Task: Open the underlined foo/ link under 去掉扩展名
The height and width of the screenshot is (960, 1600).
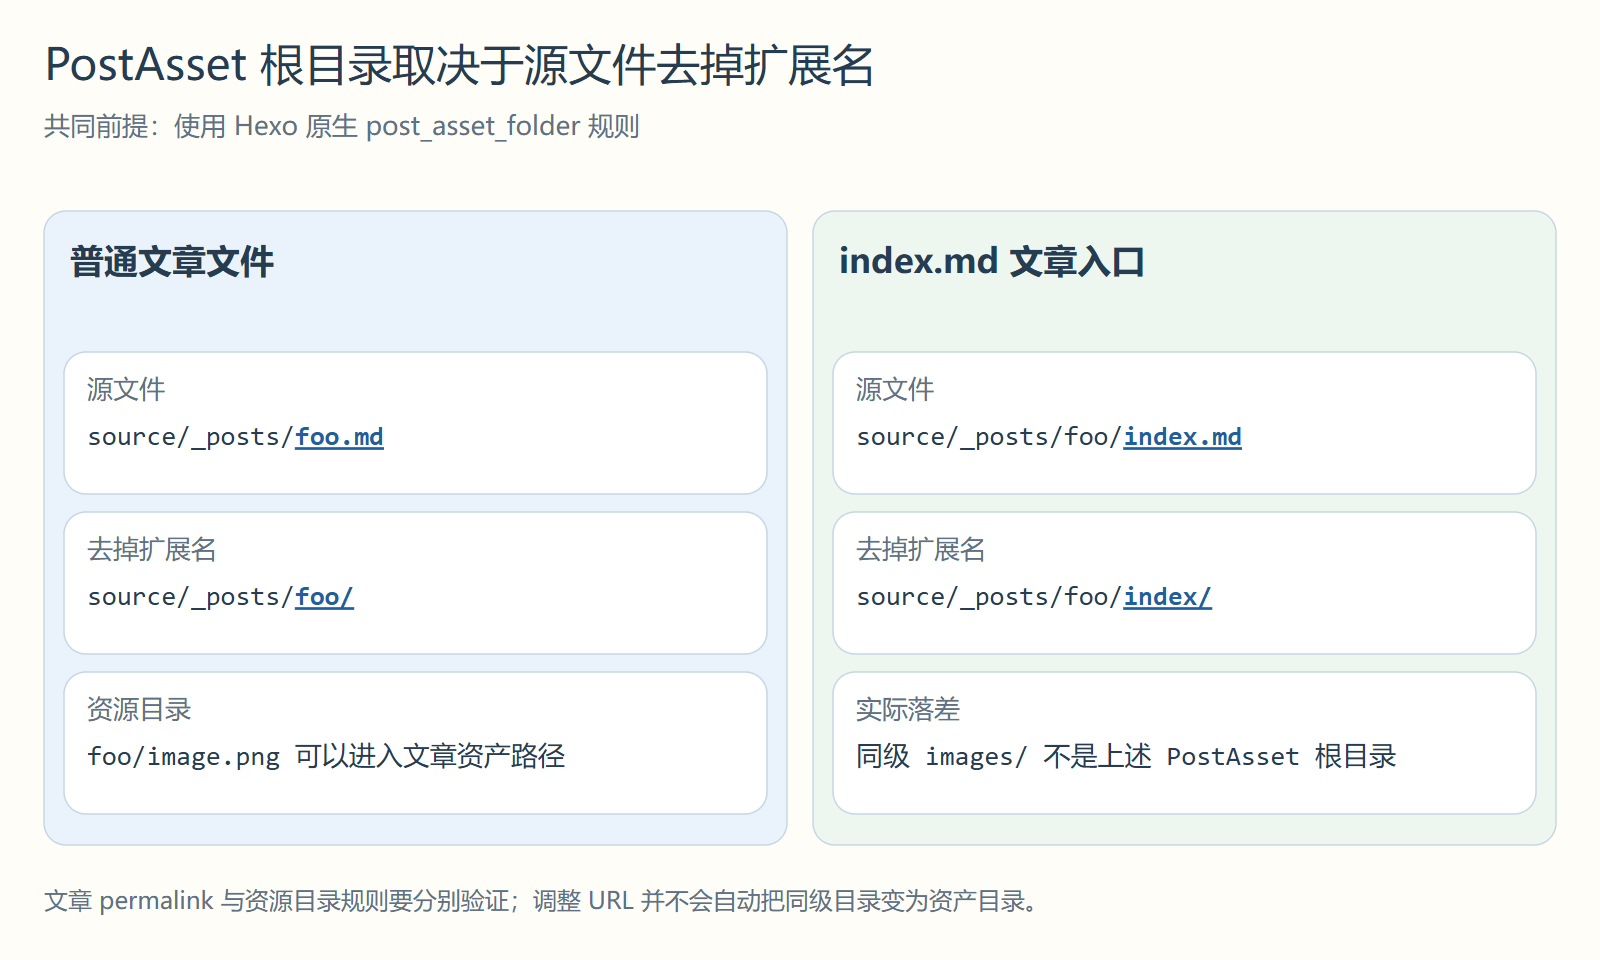Action: (x=324, y=597)
